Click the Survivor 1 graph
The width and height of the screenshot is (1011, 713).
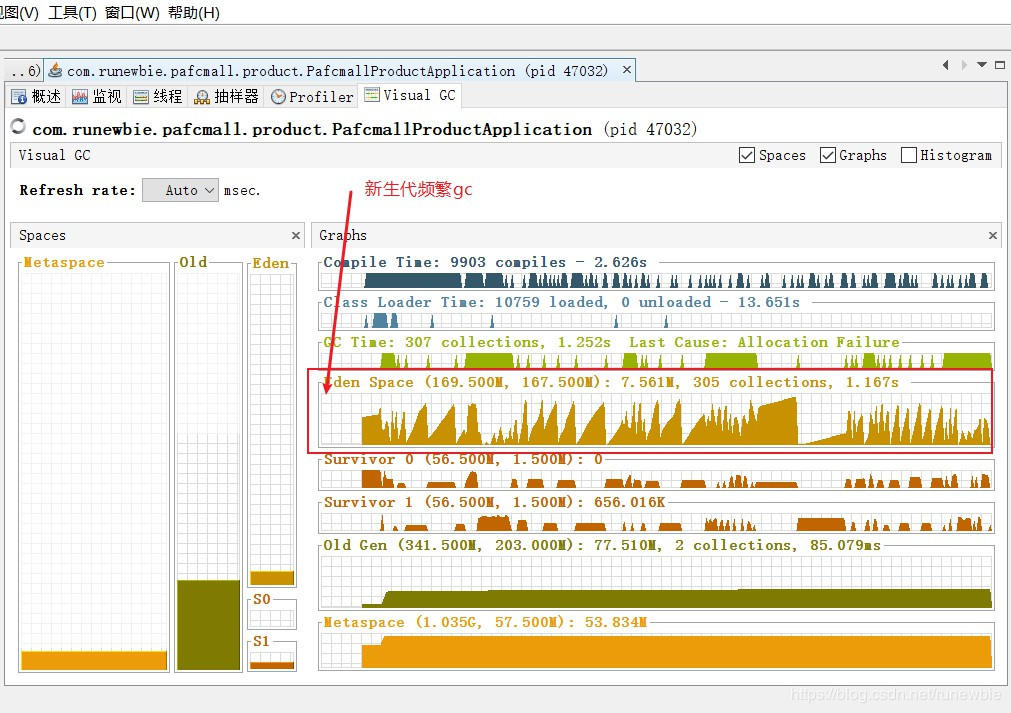point(656,520)
